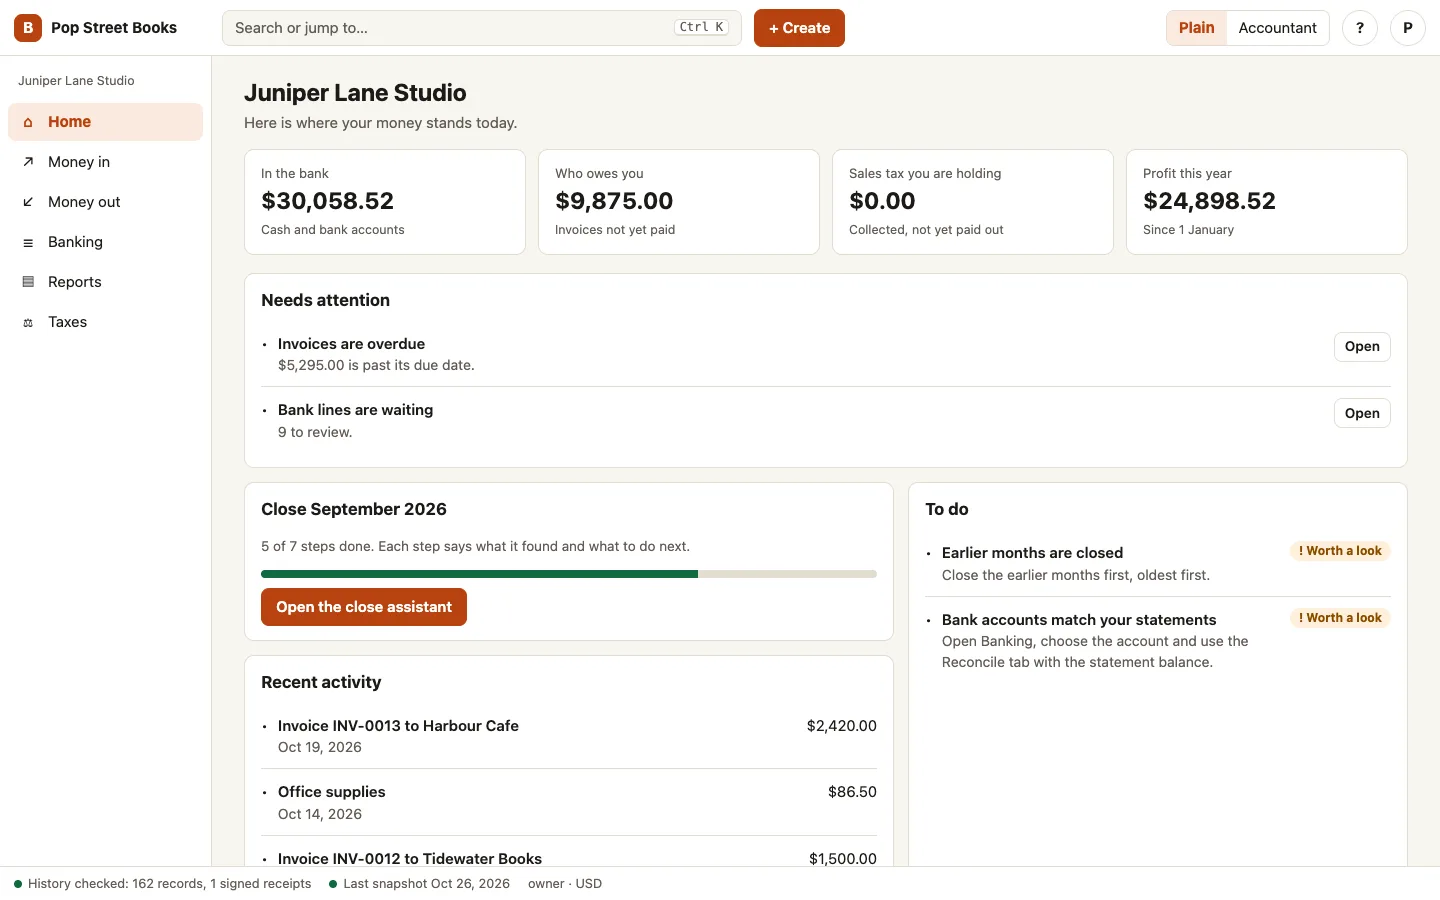This screenshot has width=1440, height=900.
Task: Open the Reports section
Action: coord(105,282)
